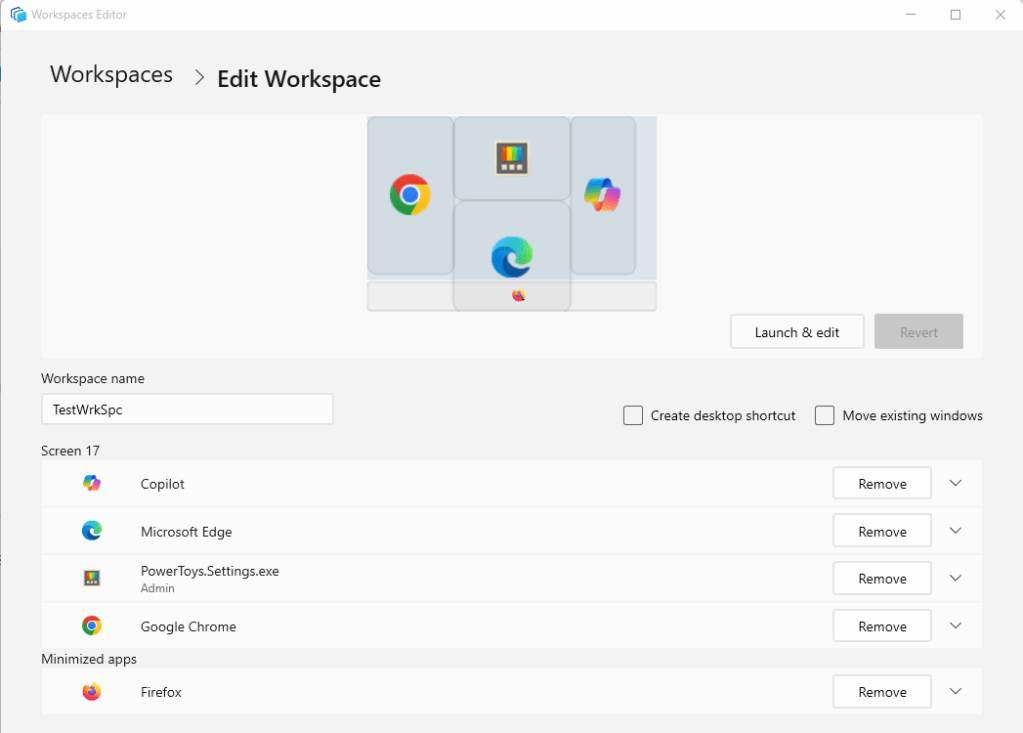
Task: Maximize the Workspaces Editor window
Action: [955, 14]
